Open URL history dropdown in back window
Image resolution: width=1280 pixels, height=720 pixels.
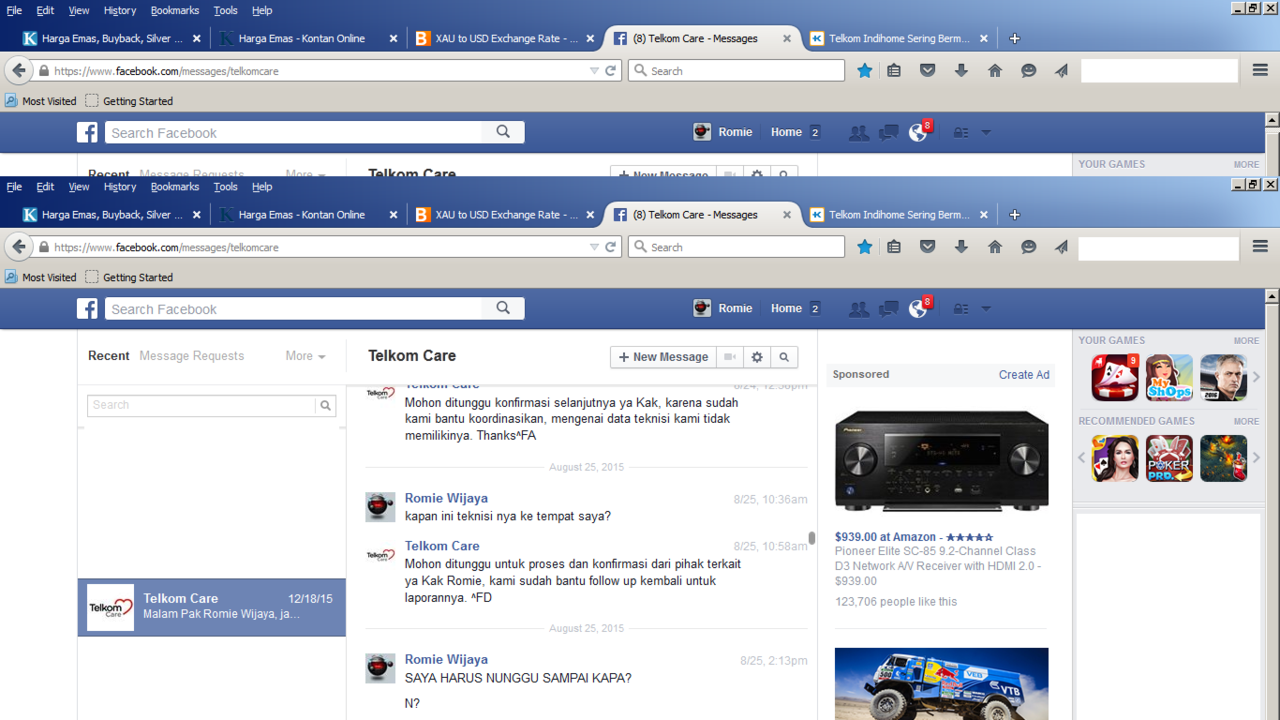[594, 71]
